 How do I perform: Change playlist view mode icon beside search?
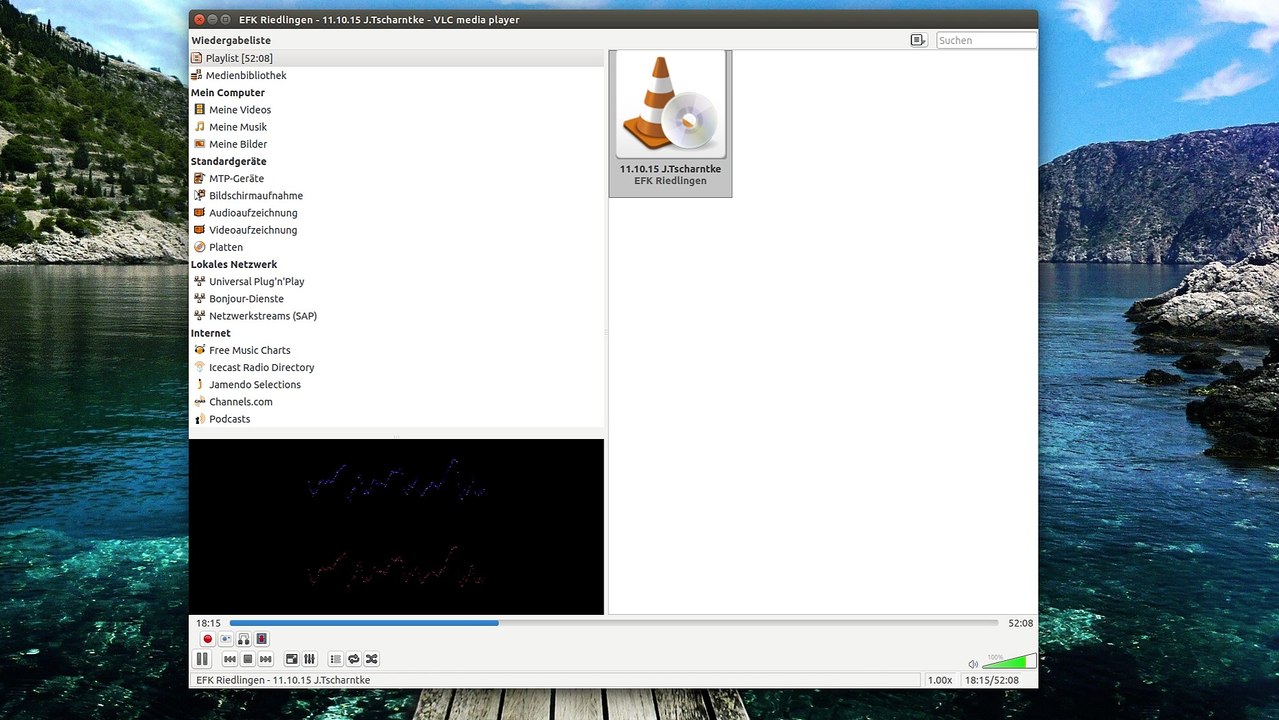tap(918, 40)
